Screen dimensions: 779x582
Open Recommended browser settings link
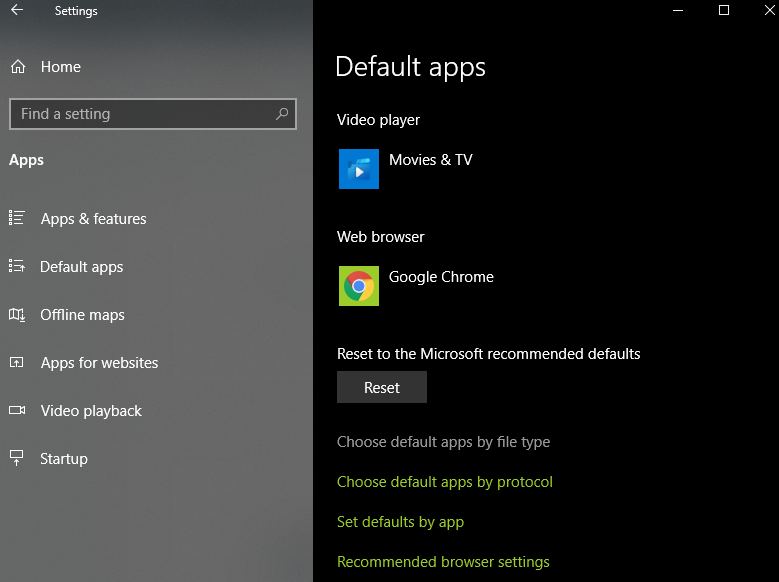443,562
